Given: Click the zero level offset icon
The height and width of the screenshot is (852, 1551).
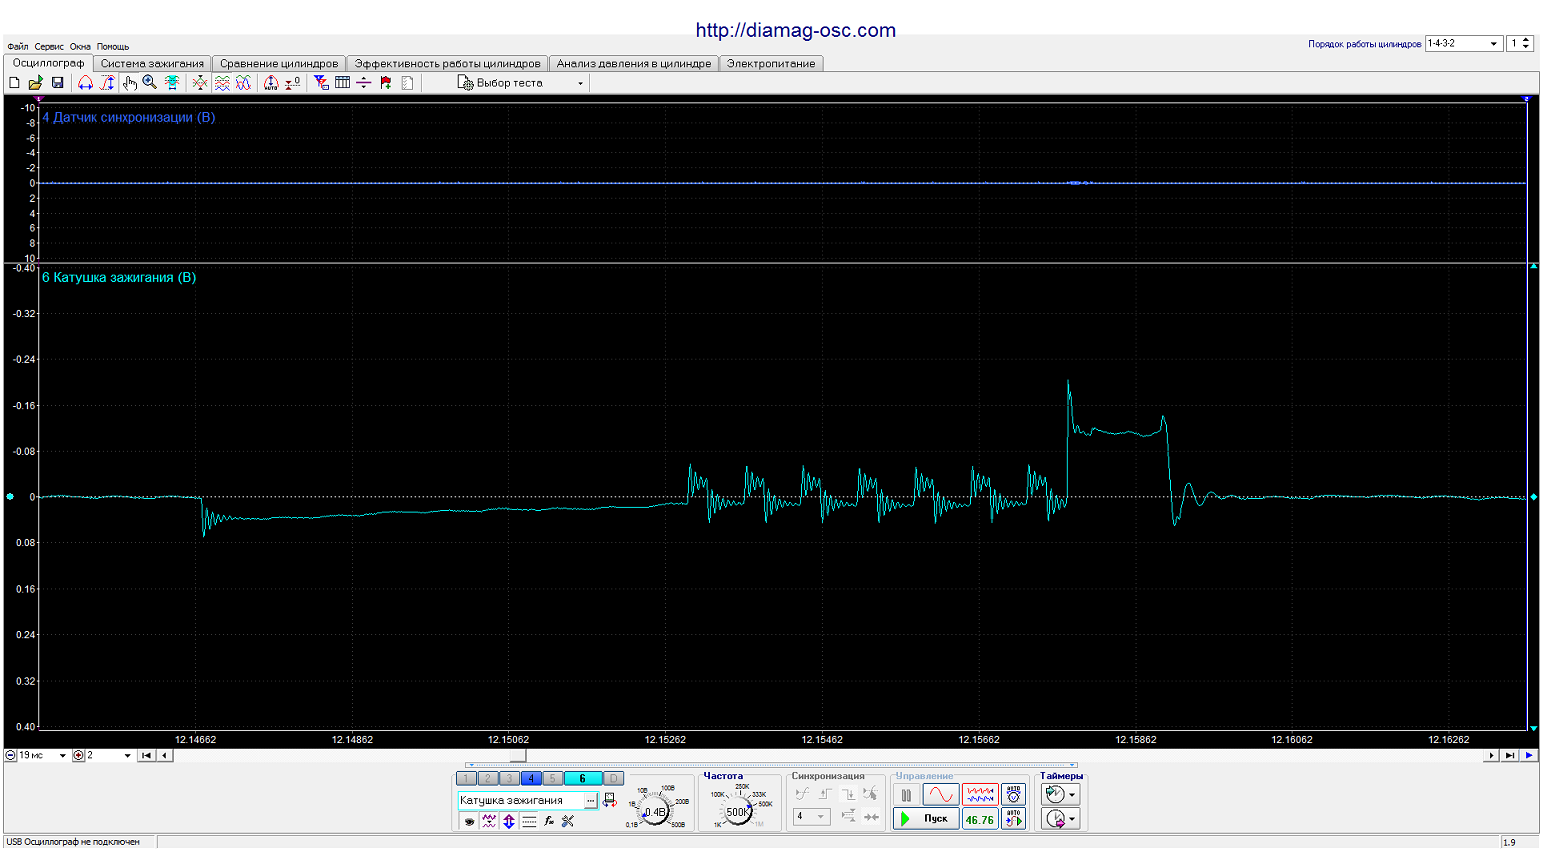Looking at the screenshot, I should click(292, 83).
